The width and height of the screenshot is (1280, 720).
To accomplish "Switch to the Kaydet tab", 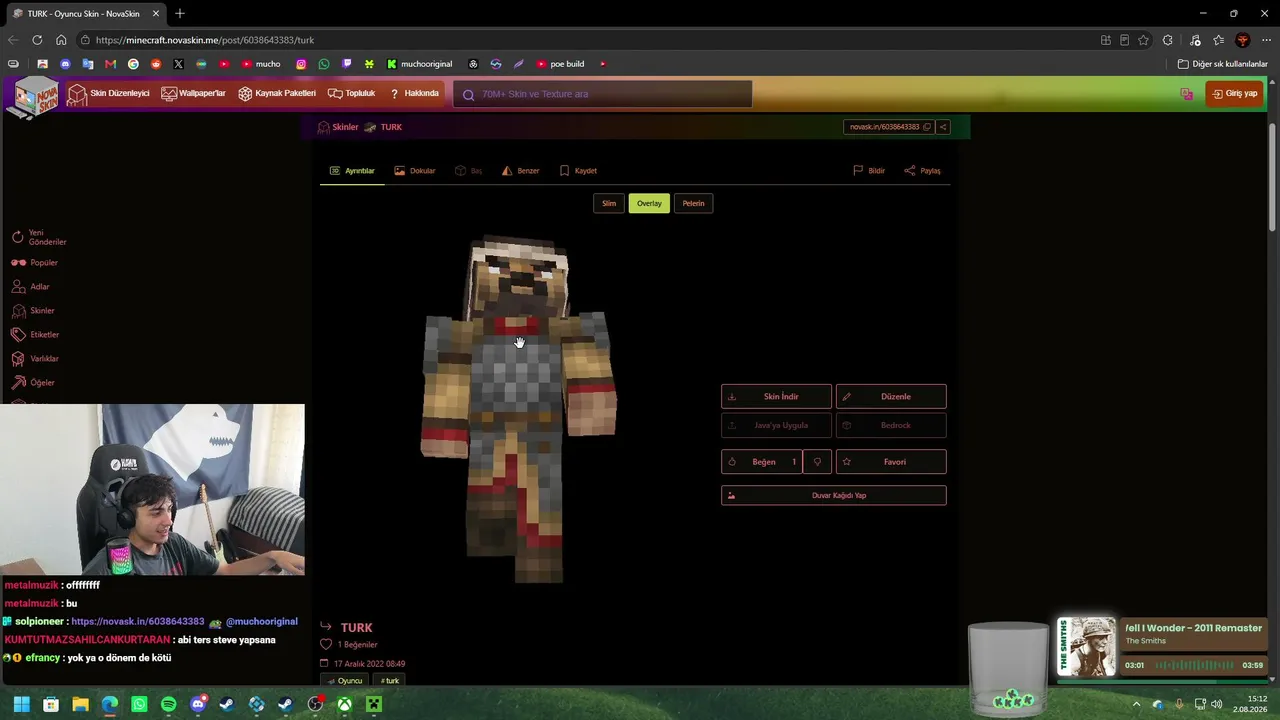I will pos(578,171).
